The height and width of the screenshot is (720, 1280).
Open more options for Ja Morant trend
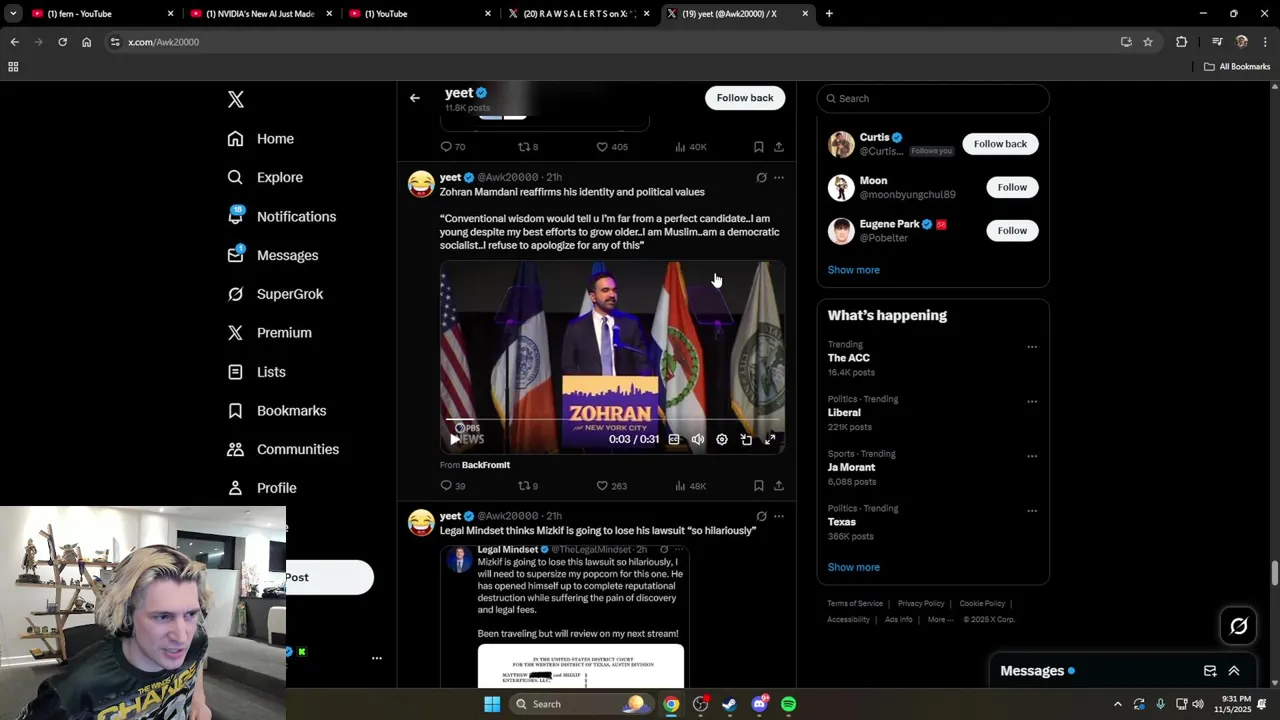click(x=1032, y=456)
